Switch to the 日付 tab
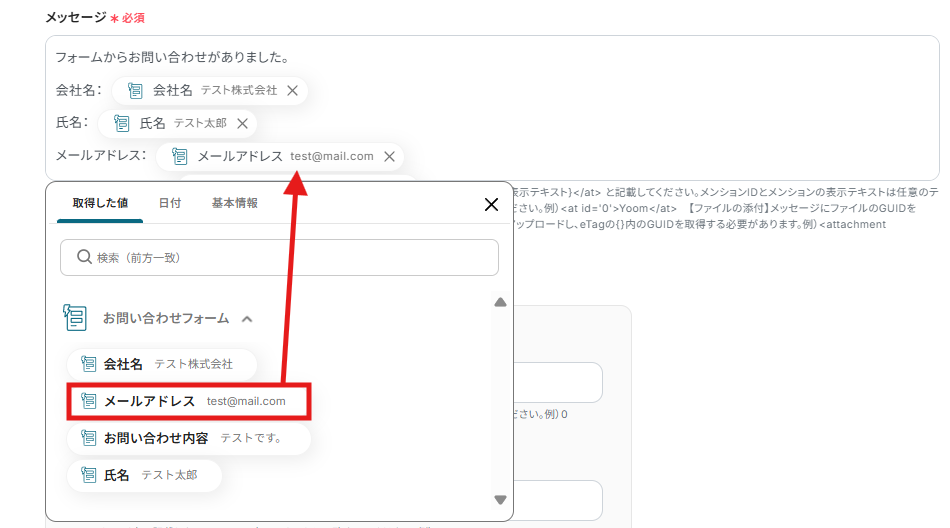This screenshot has width=950, height=528. [170, 203]
